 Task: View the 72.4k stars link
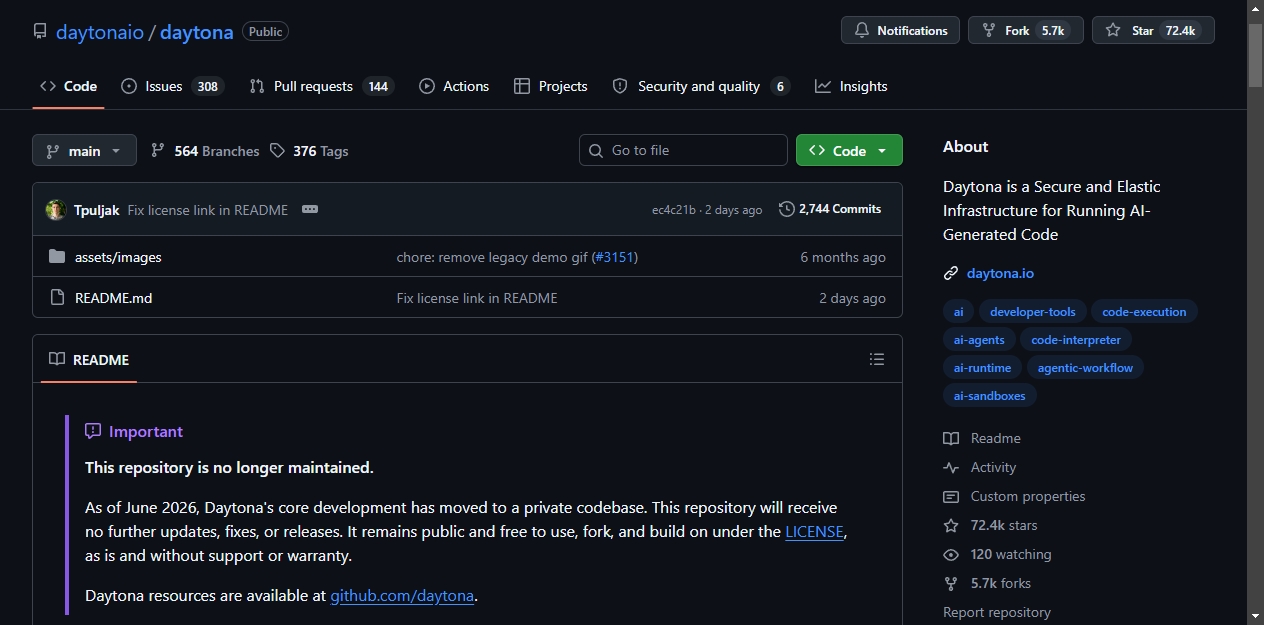tap(990, 525)
